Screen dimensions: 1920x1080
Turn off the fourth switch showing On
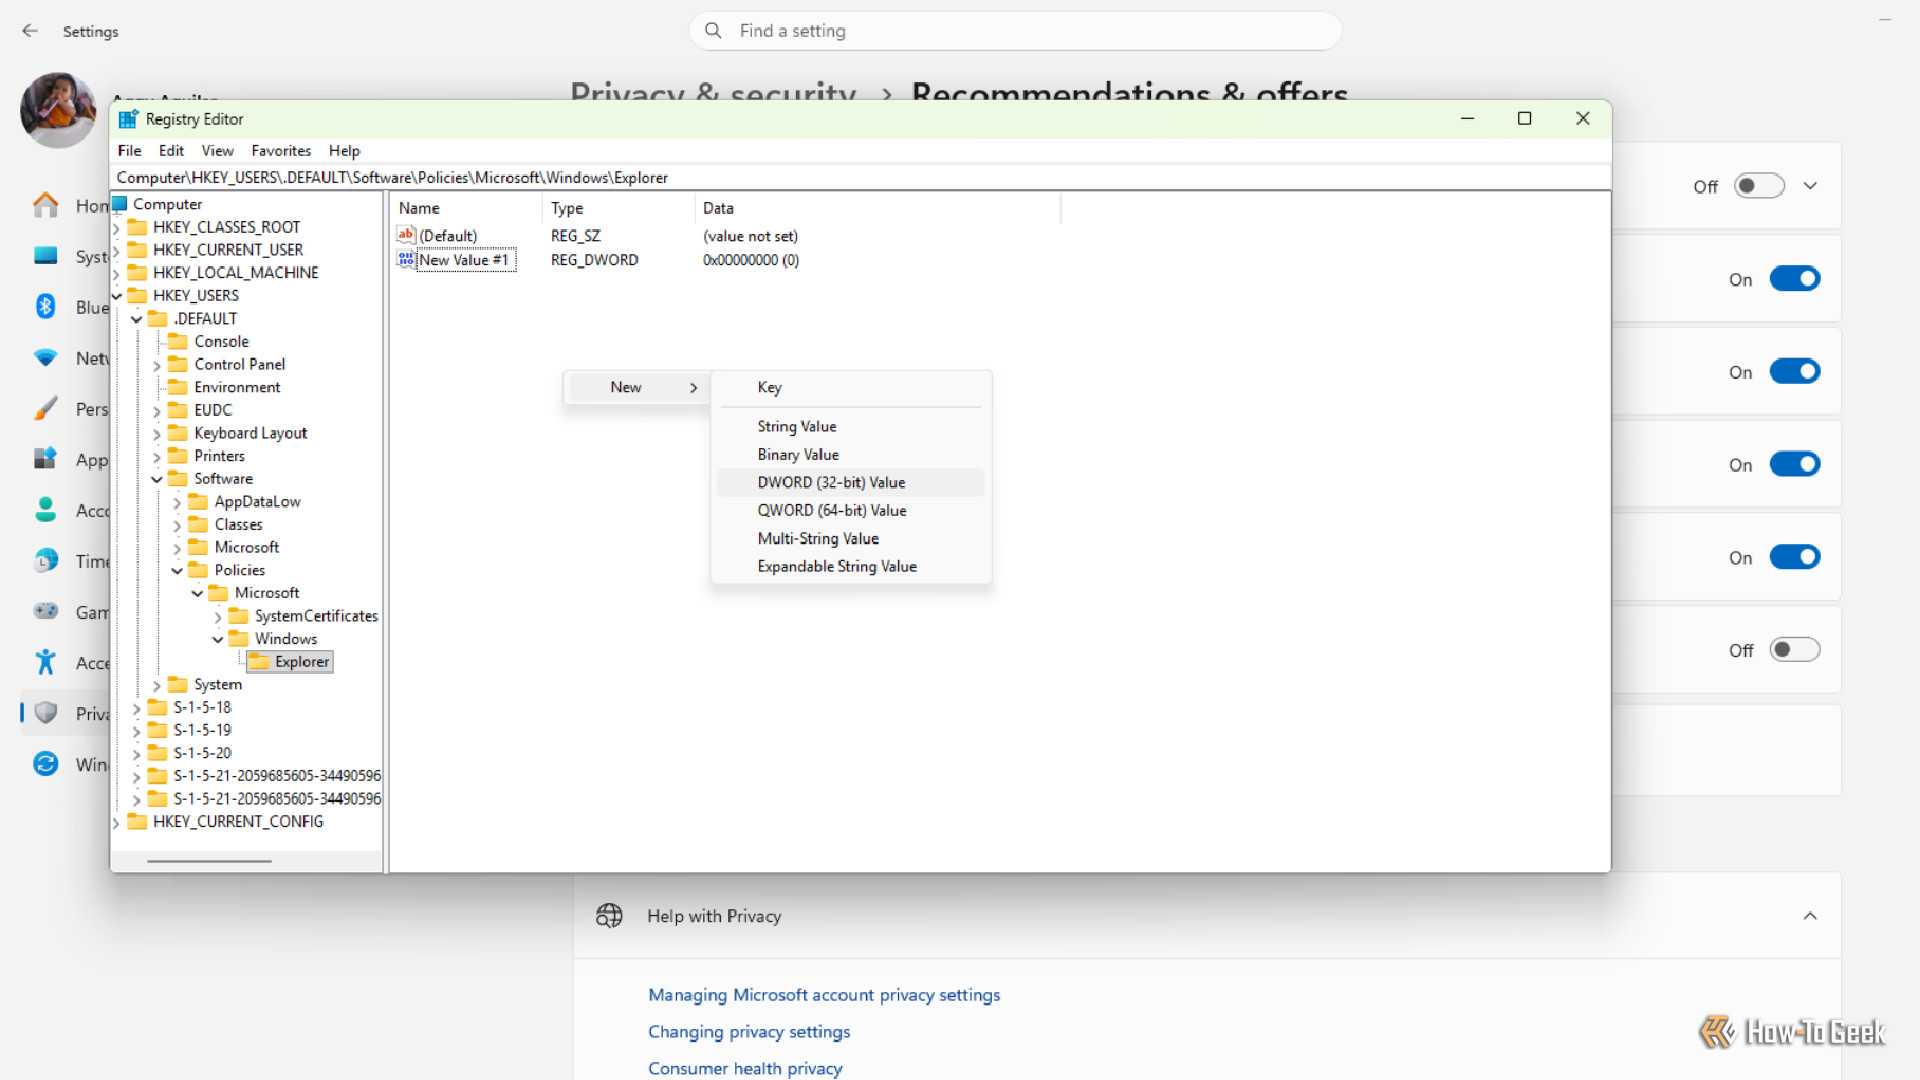[1795, 465]
